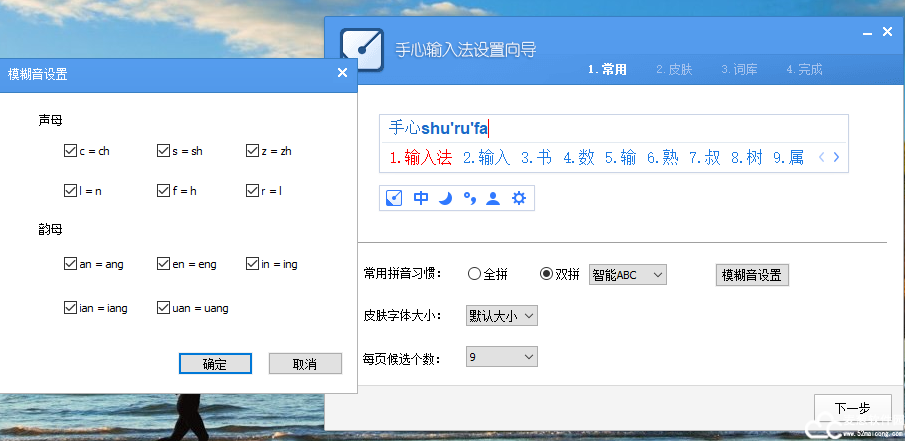Toggle the r = l checkbox
The image size is (905, 441).
(x=264, y=190)
